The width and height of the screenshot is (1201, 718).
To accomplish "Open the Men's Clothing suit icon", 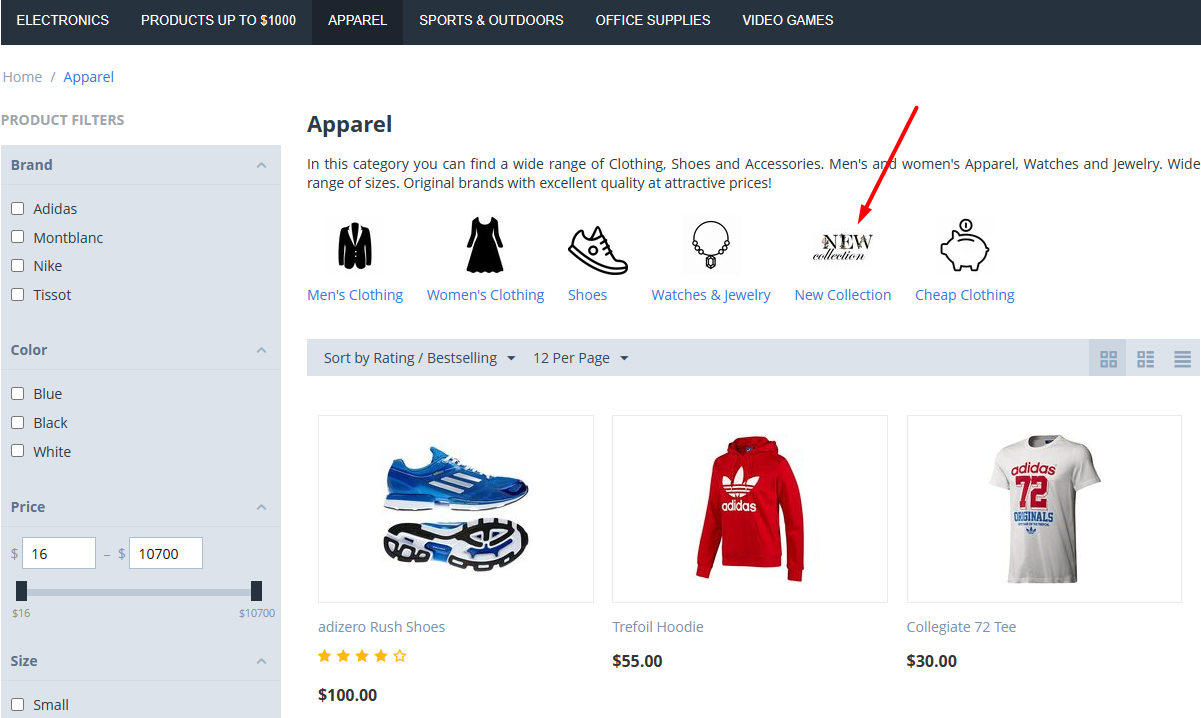I will [355, 246].
